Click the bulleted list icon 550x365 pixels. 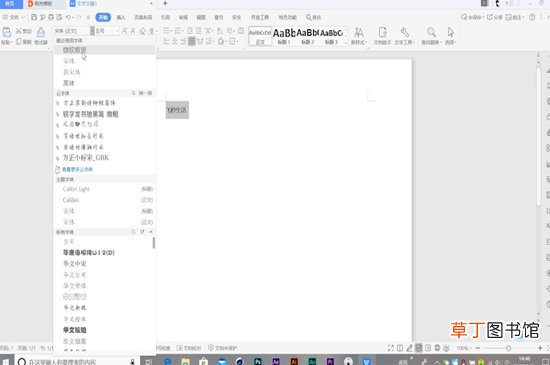click(x=166, y=31)
